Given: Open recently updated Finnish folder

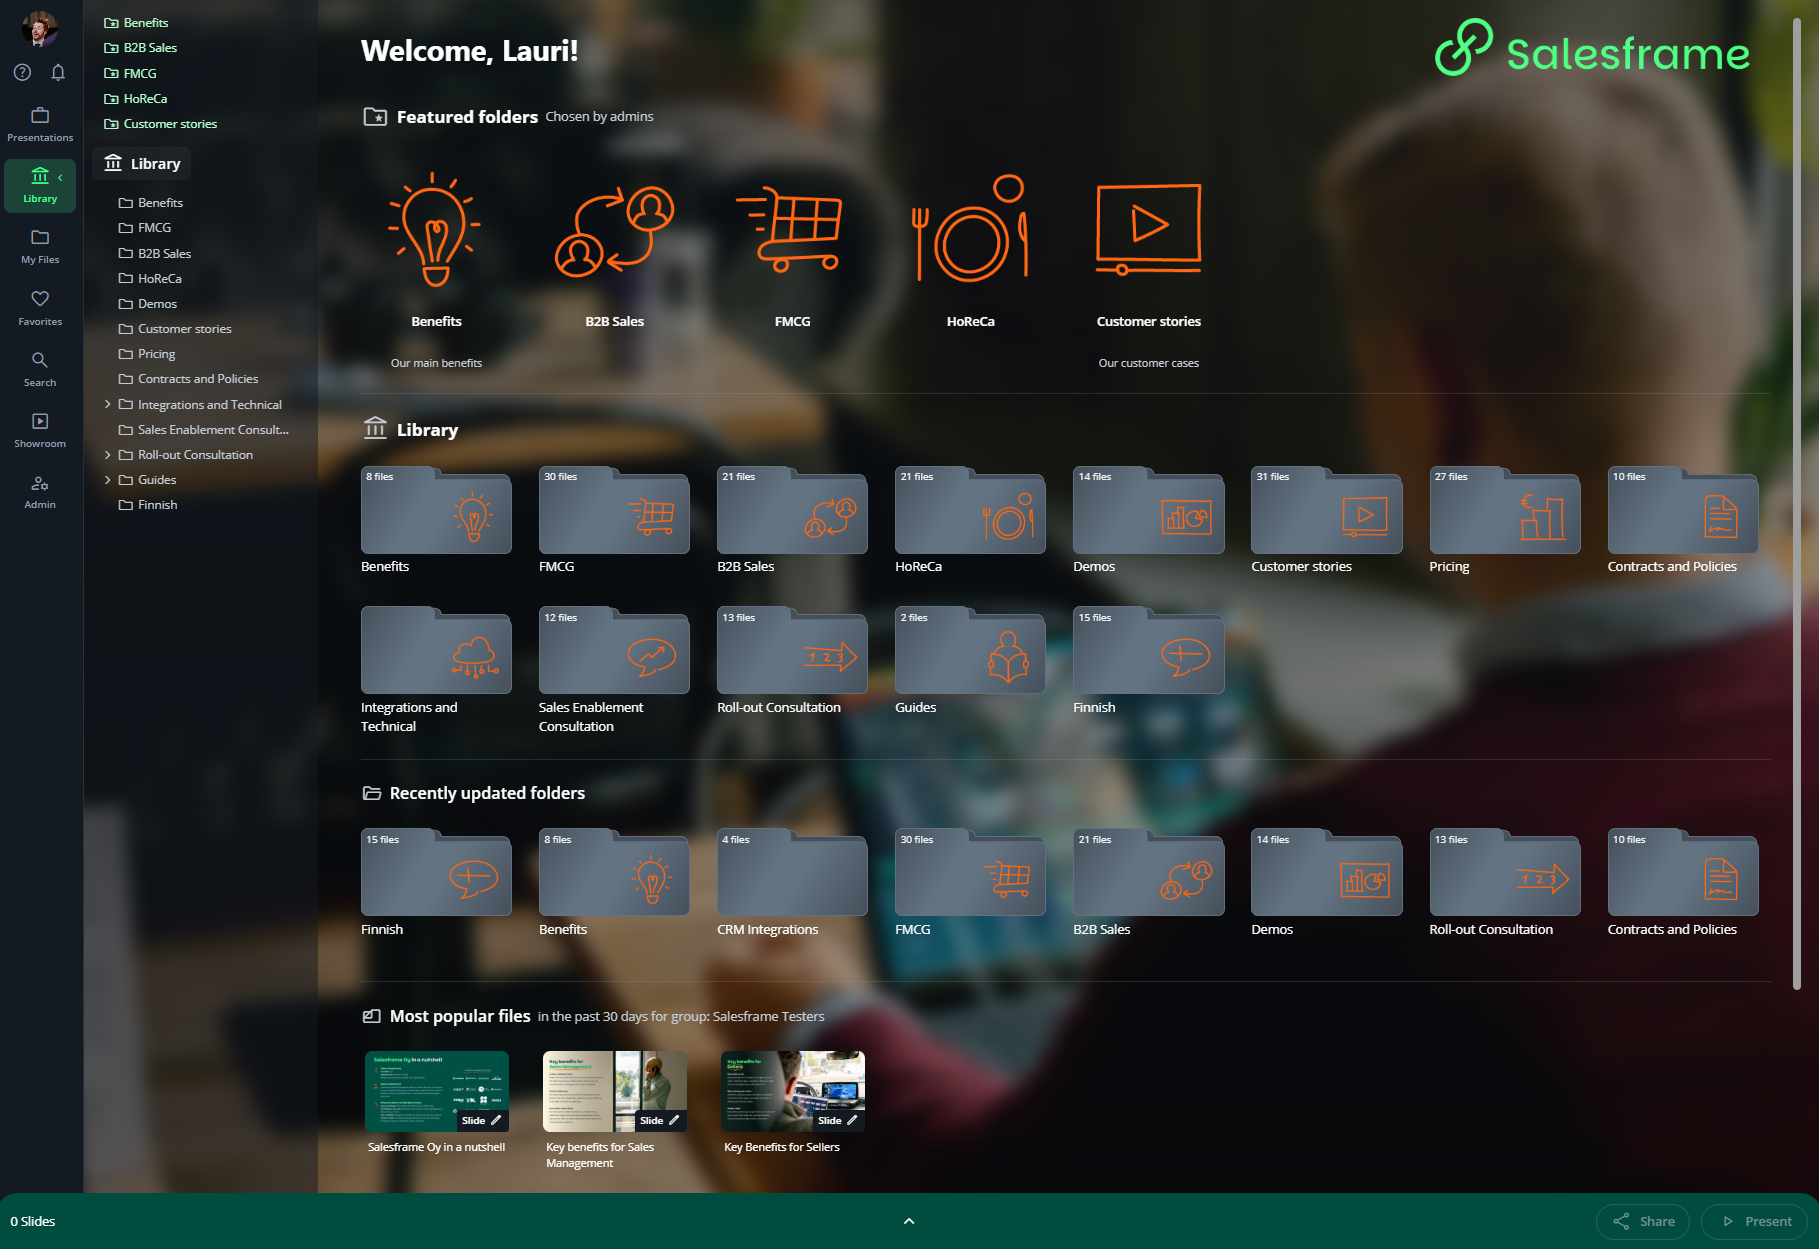Looking at the screenshot, I should click(436, 873).
